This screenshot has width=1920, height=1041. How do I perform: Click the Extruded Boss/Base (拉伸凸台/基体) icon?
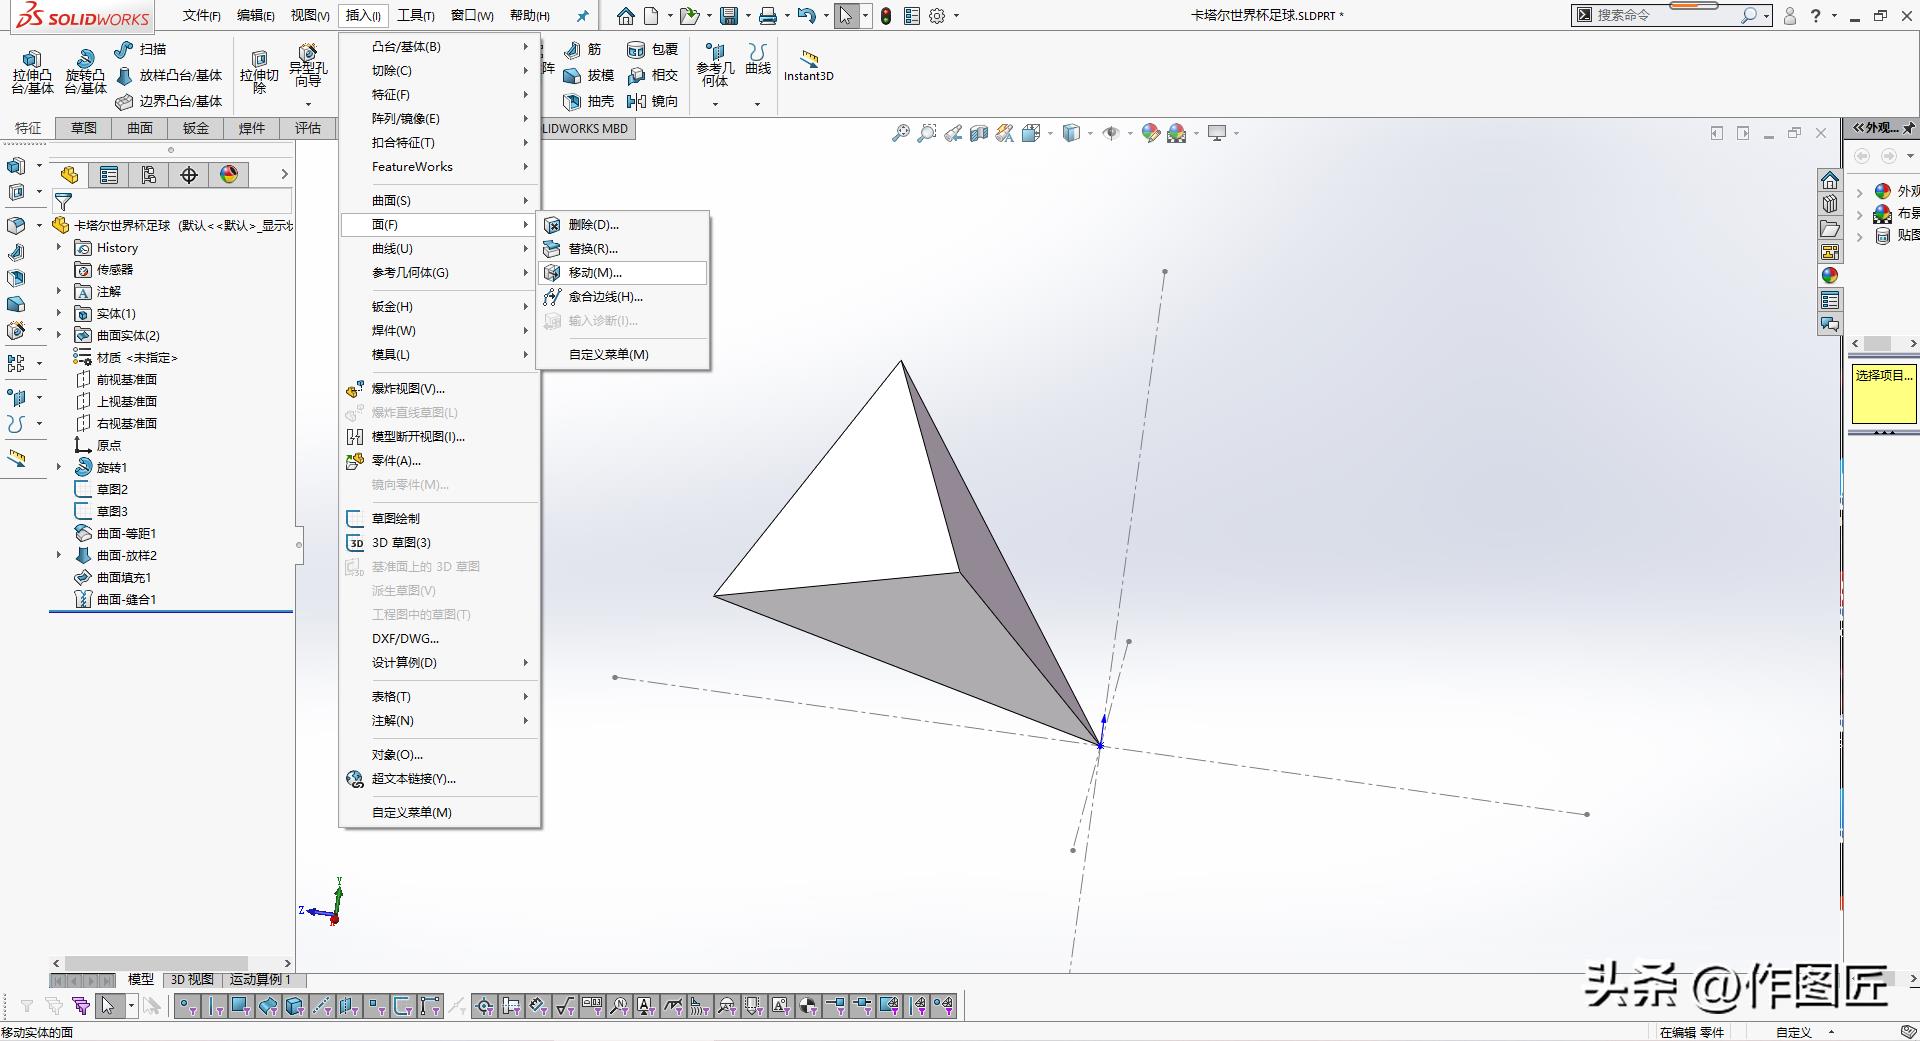[x=32, y=60]
